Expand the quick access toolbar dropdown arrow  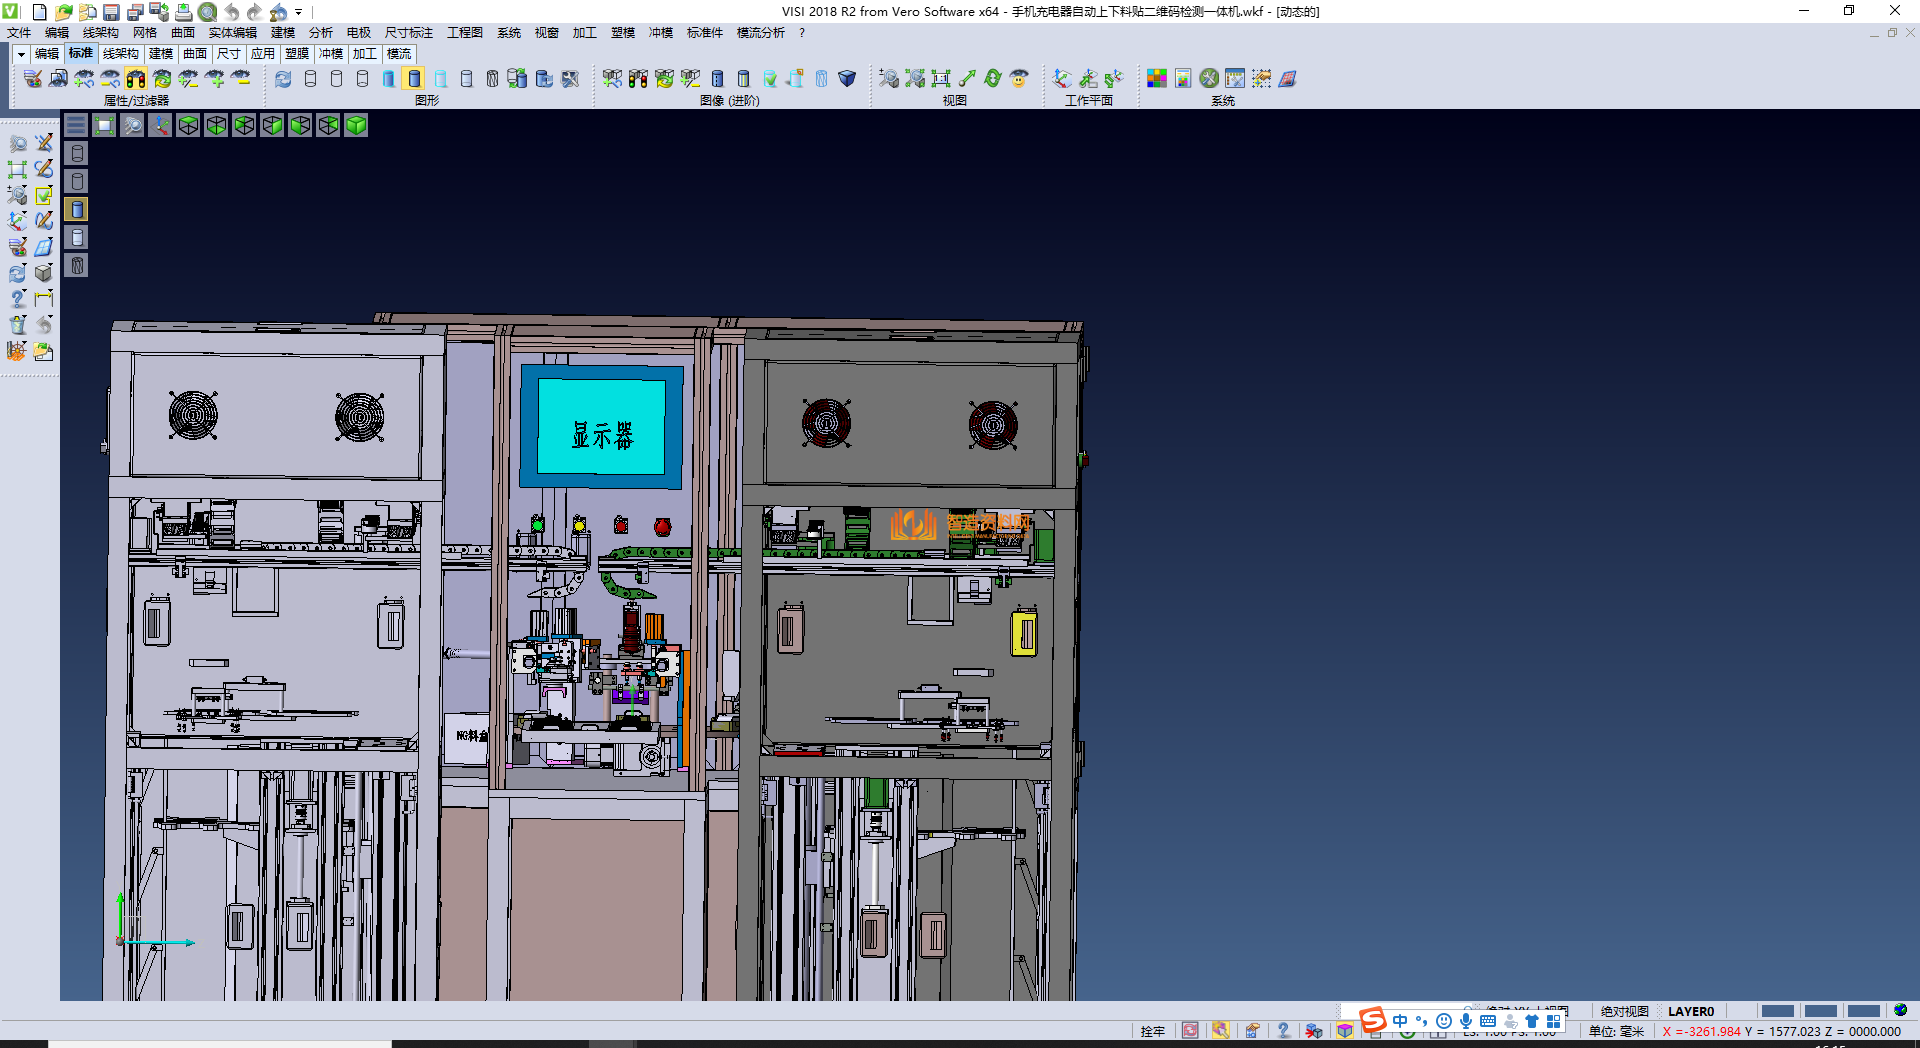[298, 13]
